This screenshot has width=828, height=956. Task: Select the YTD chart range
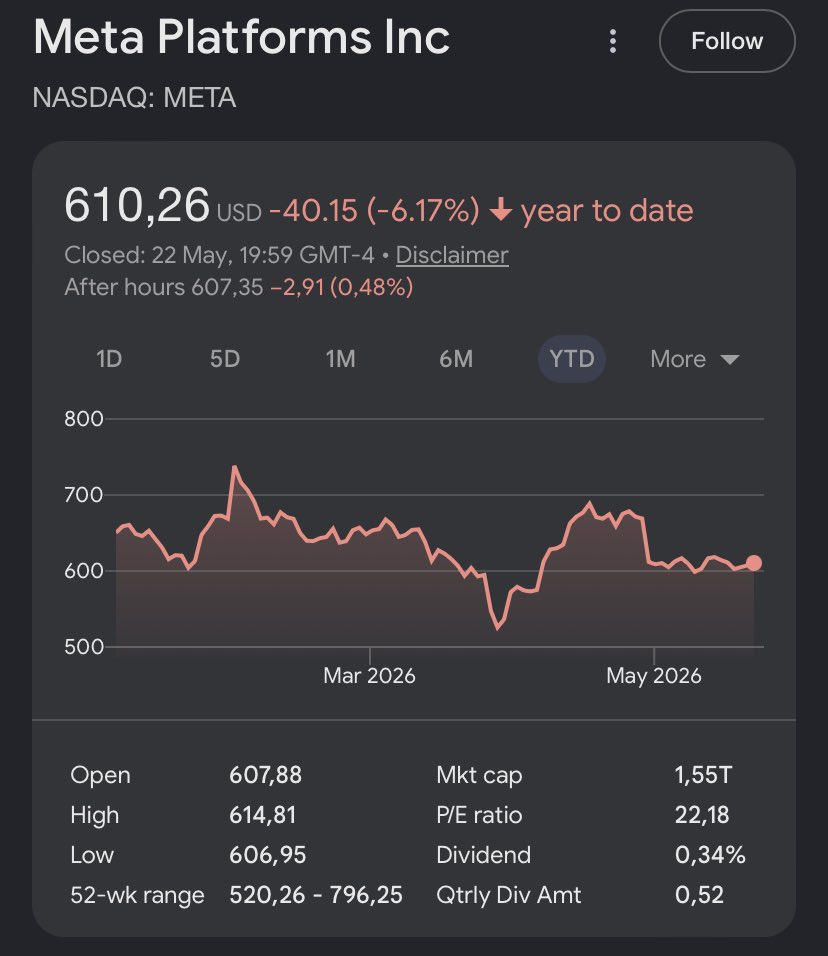[571, 358]
